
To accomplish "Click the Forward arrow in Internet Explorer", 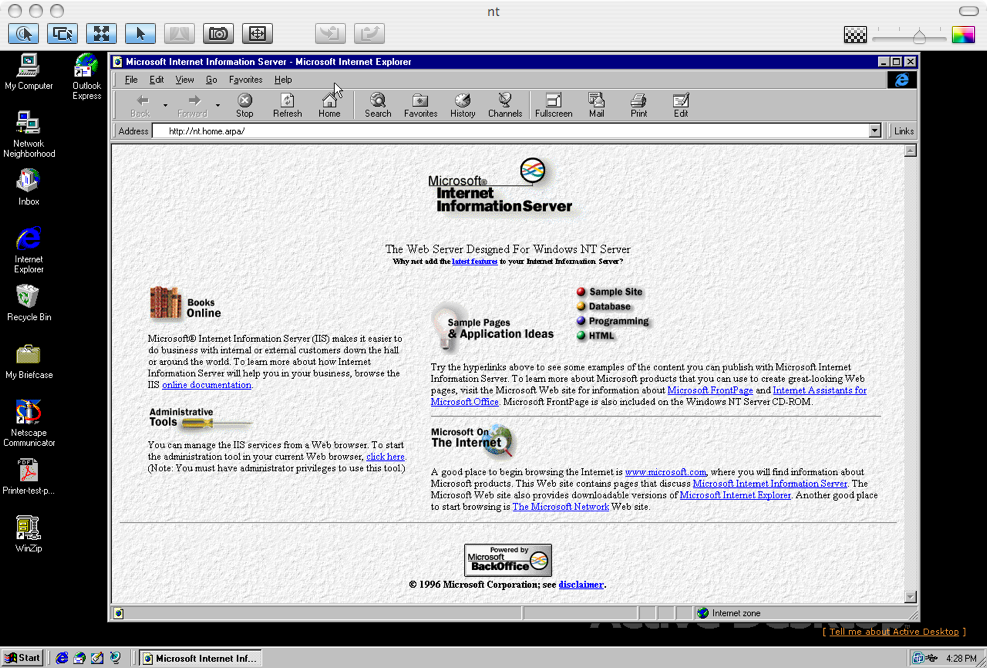I will (x=193, y=105).
